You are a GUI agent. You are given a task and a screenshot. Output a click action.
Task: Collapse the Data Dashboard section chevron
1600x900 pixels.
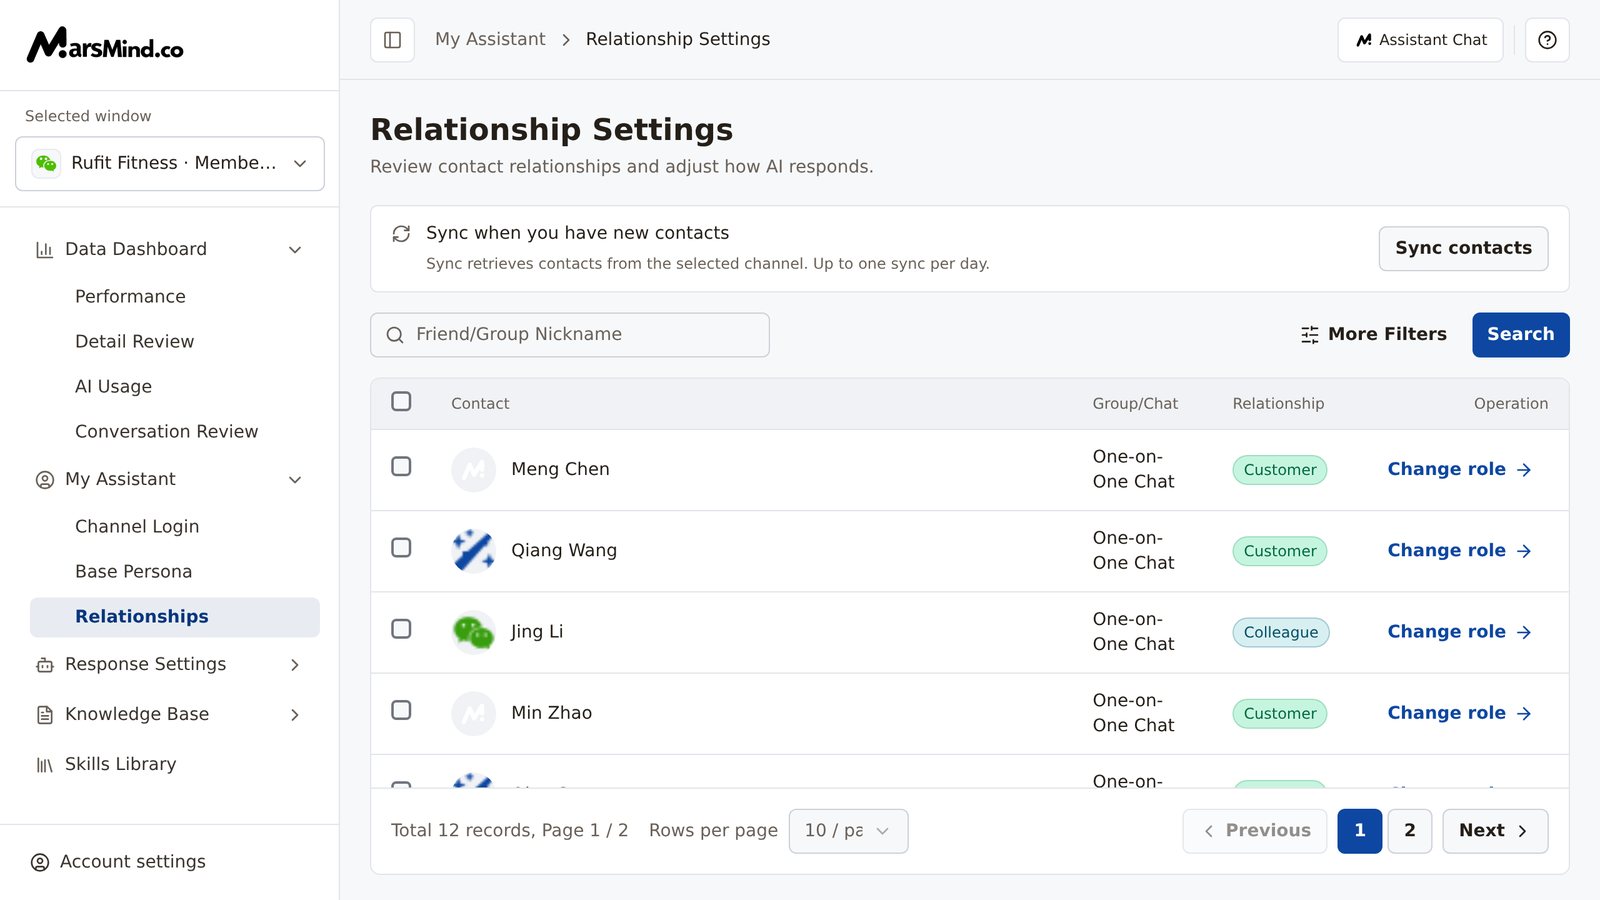pyautogui.click(x=295, y=250)
